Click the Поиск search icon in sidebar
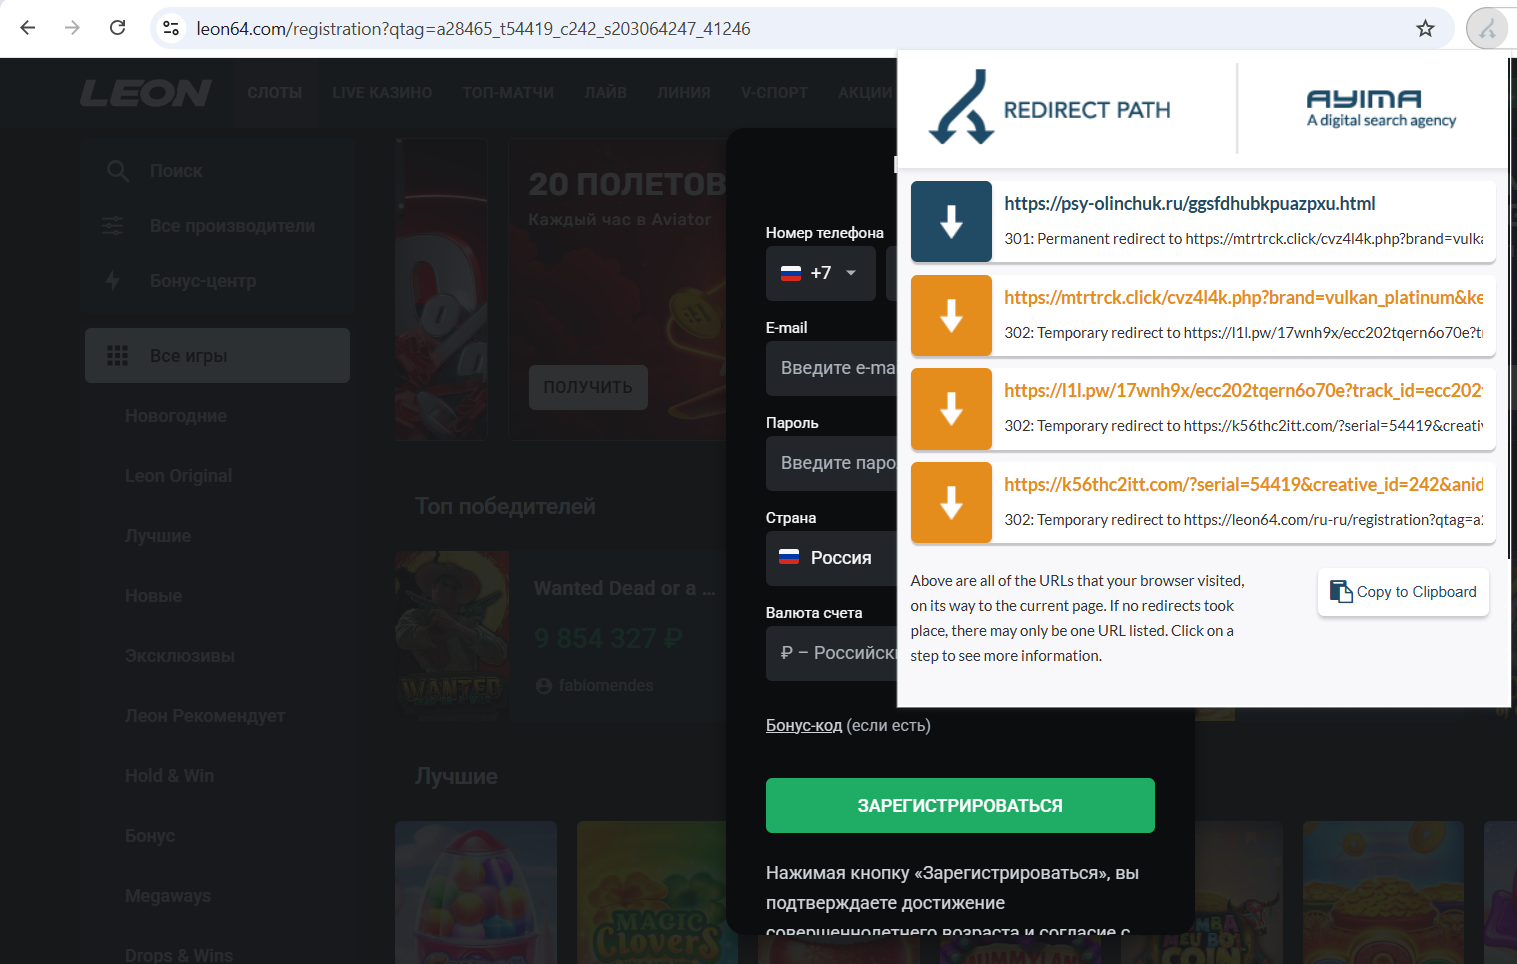 (x=118, y=171)
